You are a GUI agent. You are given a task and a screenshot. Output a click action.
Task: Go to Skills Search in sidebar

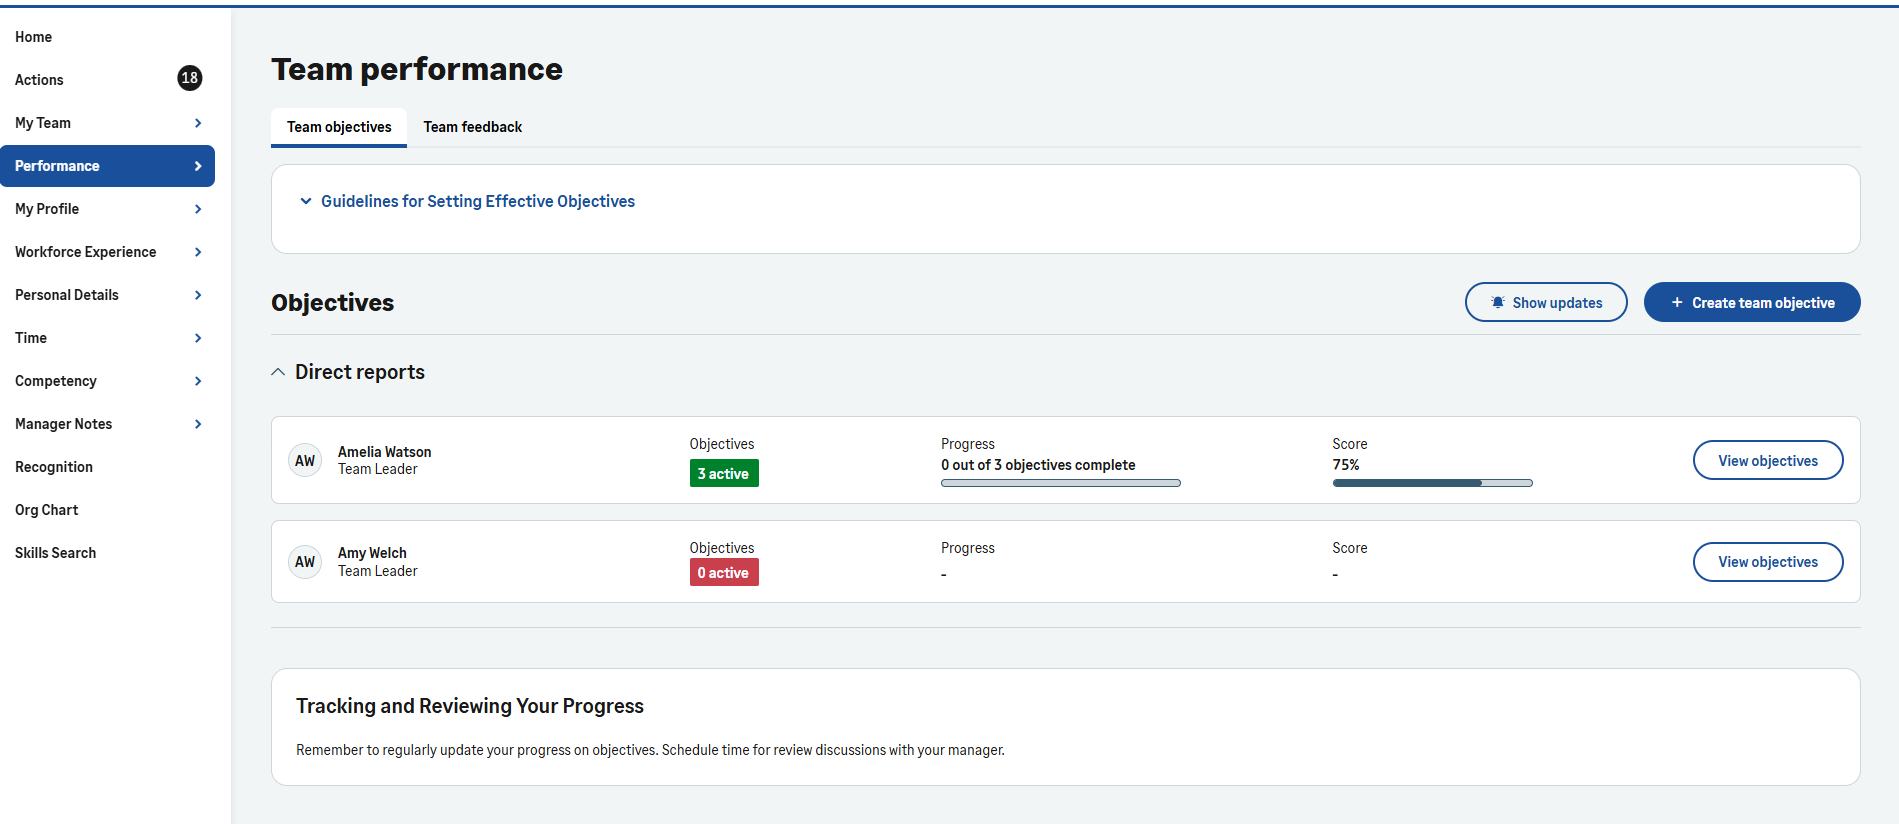click(x=56, y=553)
